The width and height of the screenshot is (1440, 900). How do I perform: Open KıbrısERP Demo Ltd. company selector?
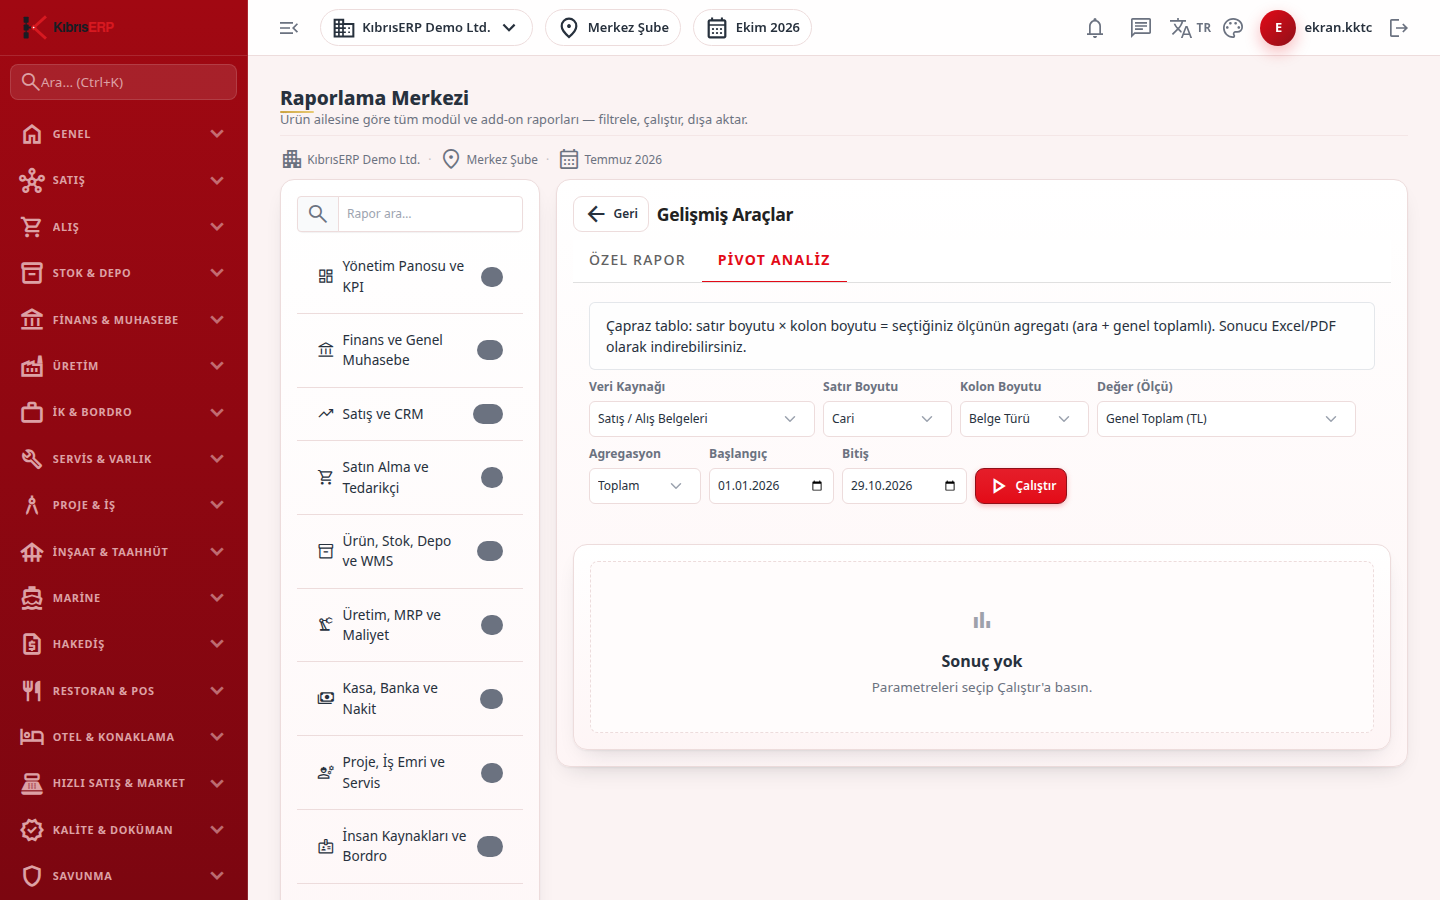pos(426,28)
